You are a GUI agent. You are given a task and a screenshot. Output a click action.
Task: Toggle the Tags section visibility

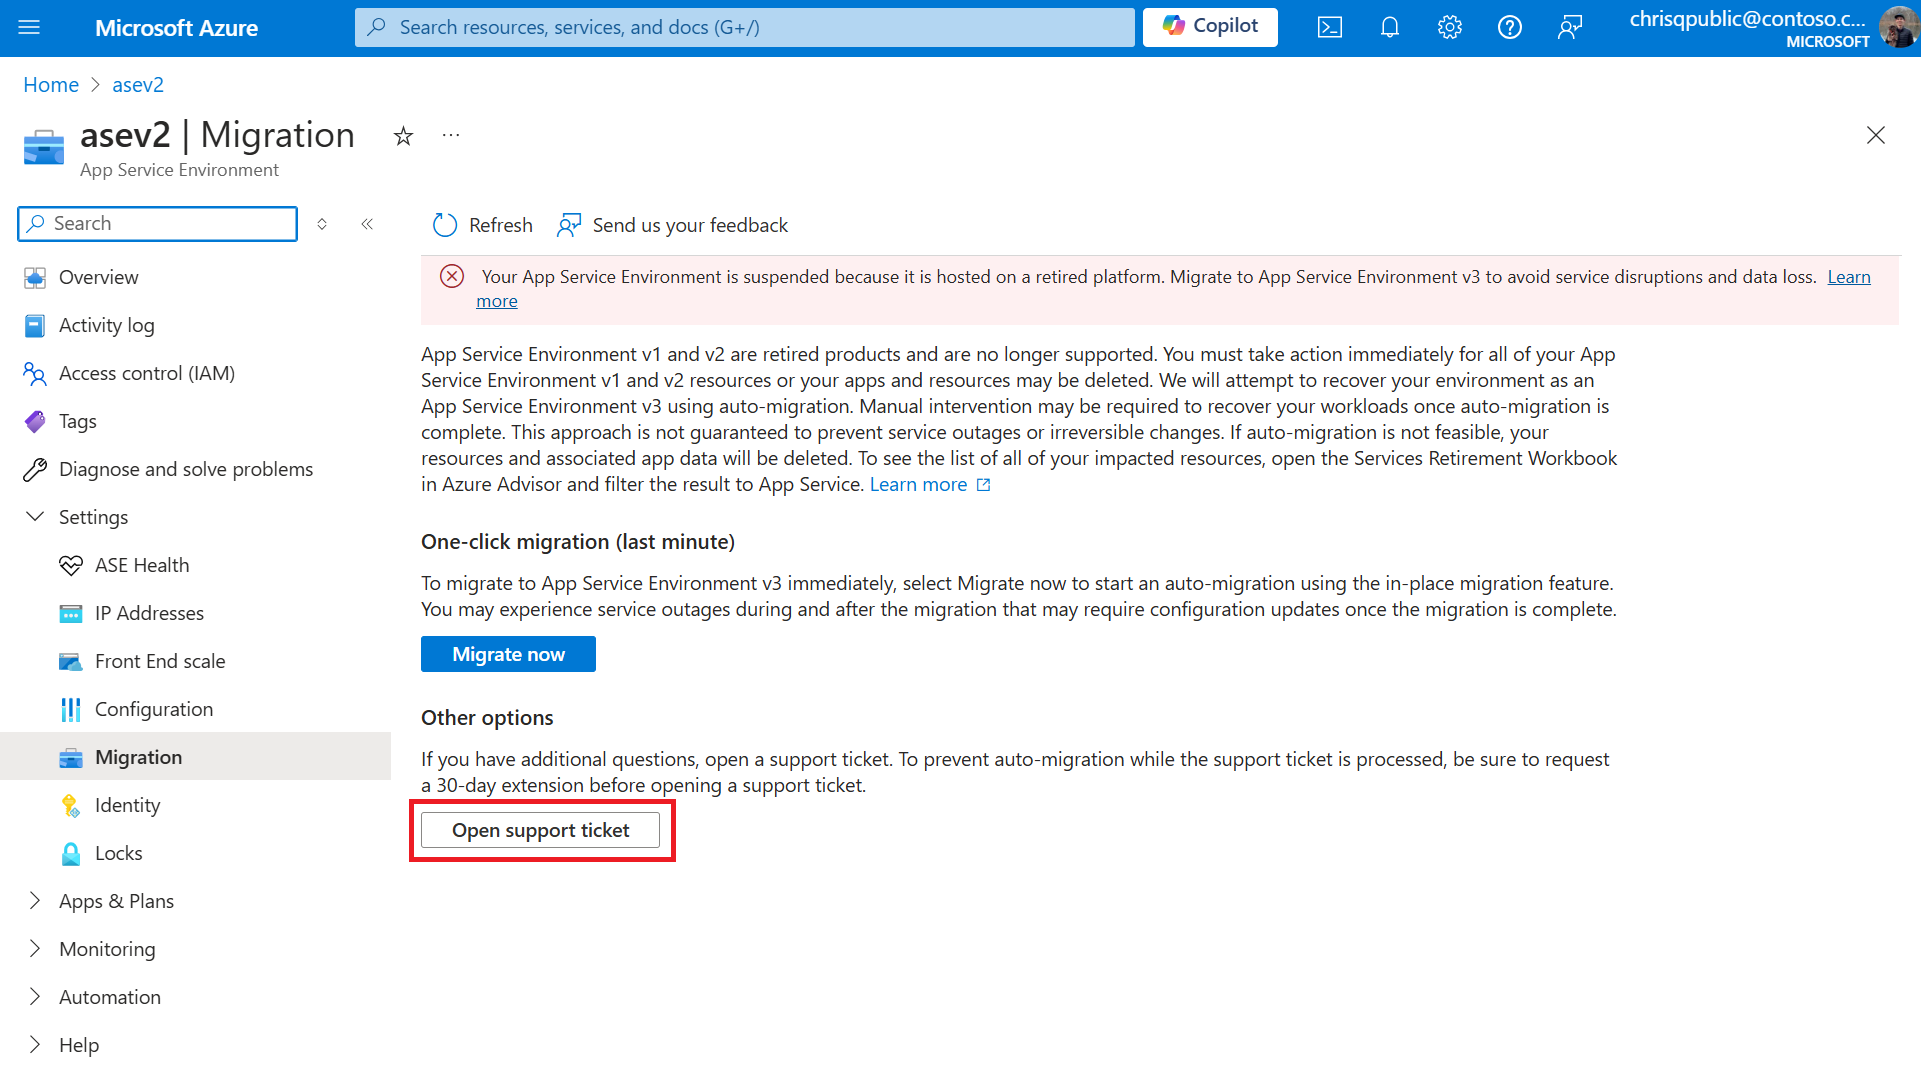tap(77, 420)
